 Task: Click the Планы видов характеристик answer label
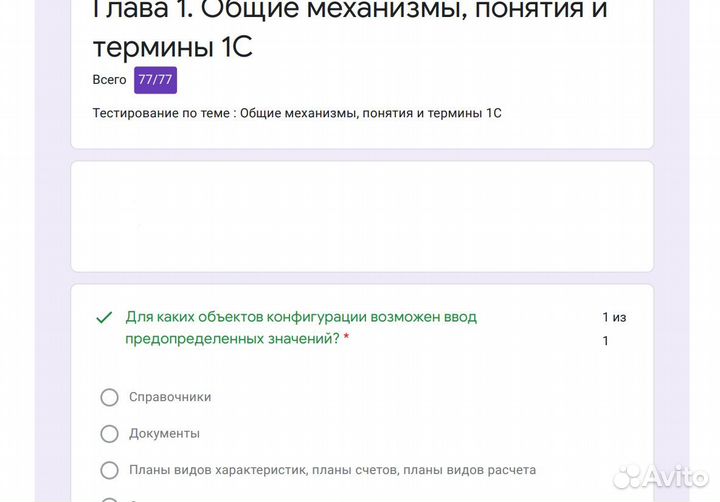tap(332, 470)
